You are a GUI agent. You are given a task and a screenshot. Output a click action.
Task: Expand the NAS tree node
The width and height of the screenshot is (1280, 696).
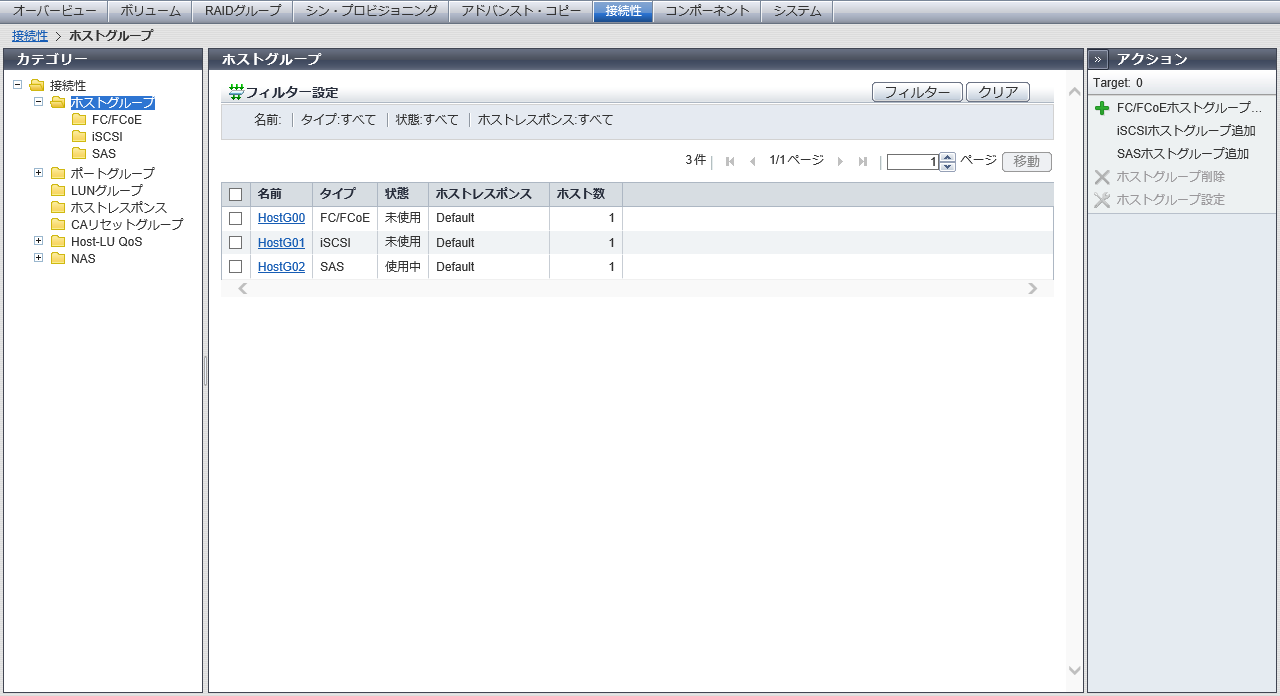39,258
